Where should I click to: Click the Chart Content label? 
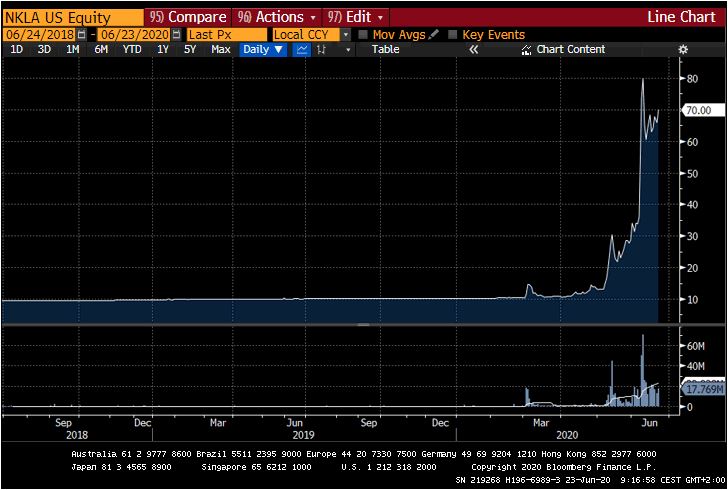tap(571, 49)
